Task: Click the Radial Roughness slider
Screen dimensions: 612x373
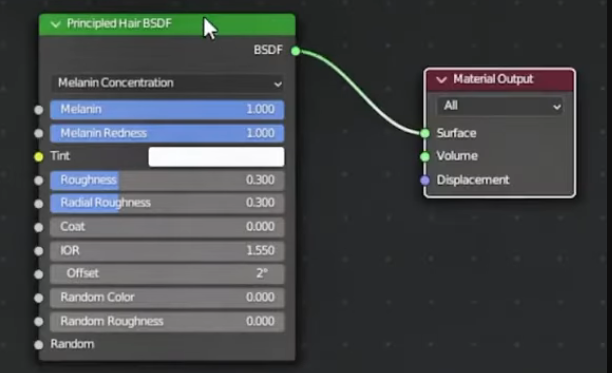Action: 167,203
